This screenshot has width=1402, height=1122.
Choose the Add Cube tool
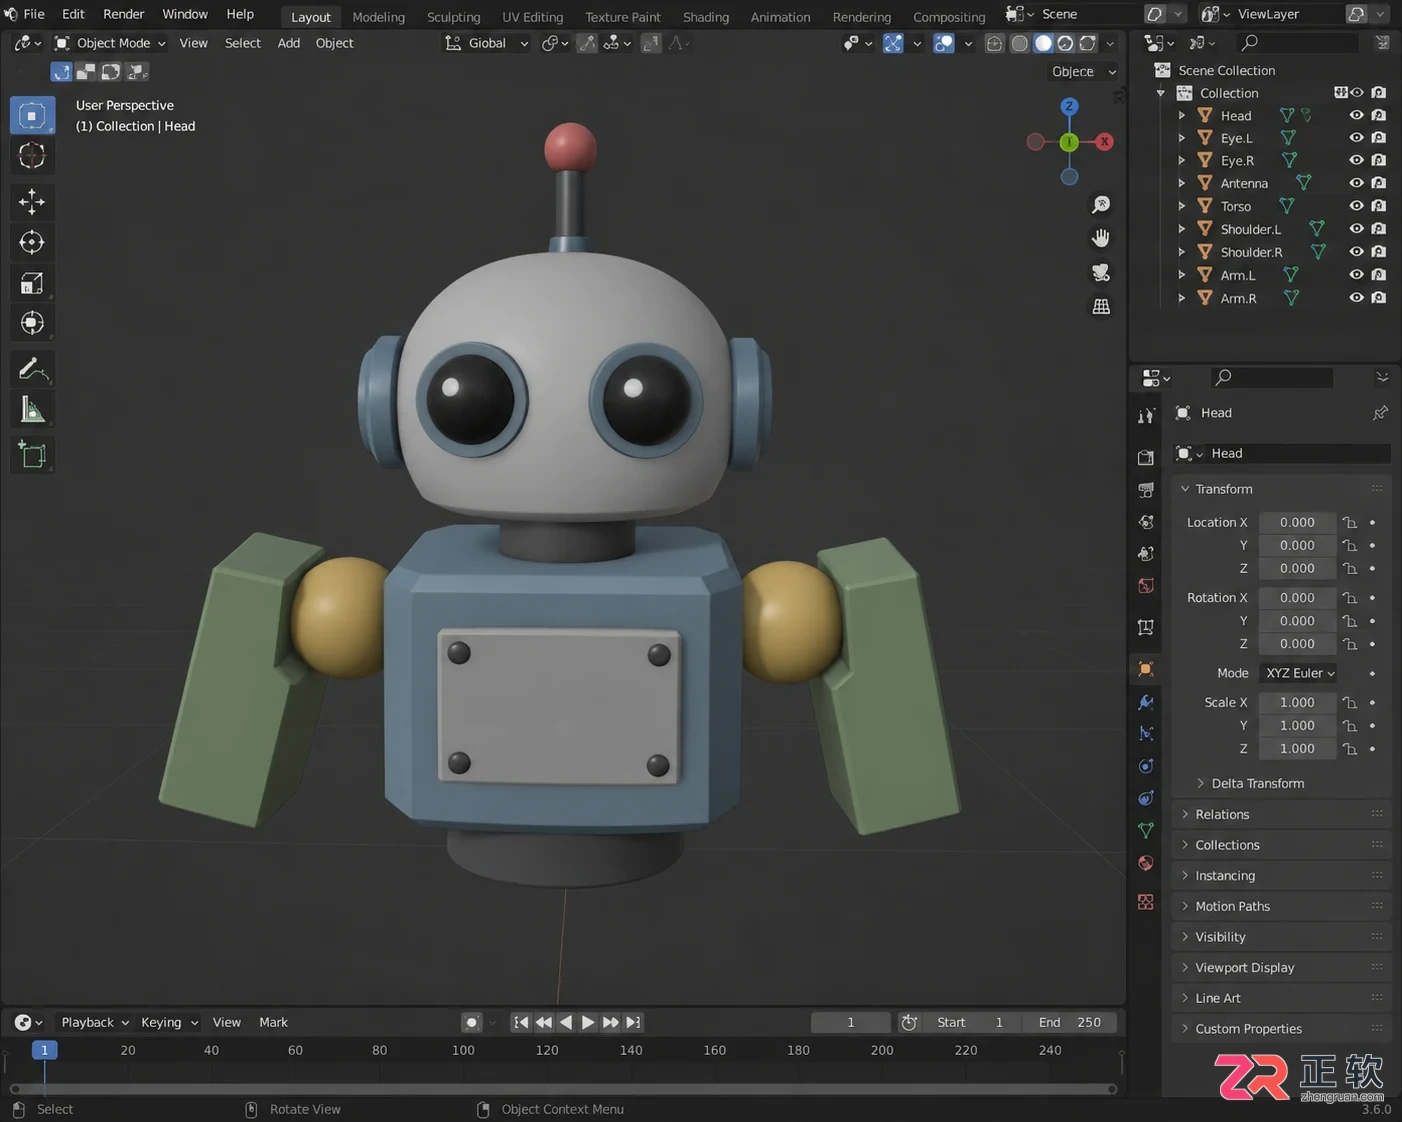tap(32, 455)
